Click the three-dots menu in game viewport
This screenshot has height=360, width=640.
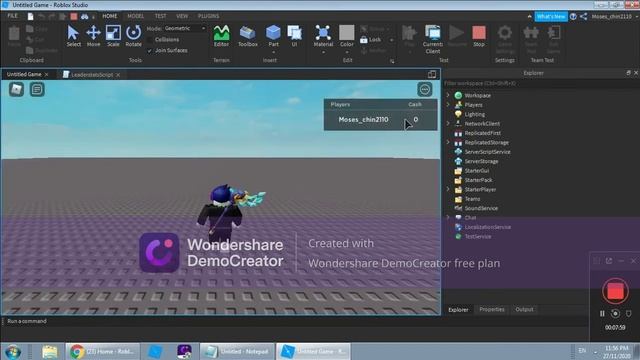click(425, 89)
